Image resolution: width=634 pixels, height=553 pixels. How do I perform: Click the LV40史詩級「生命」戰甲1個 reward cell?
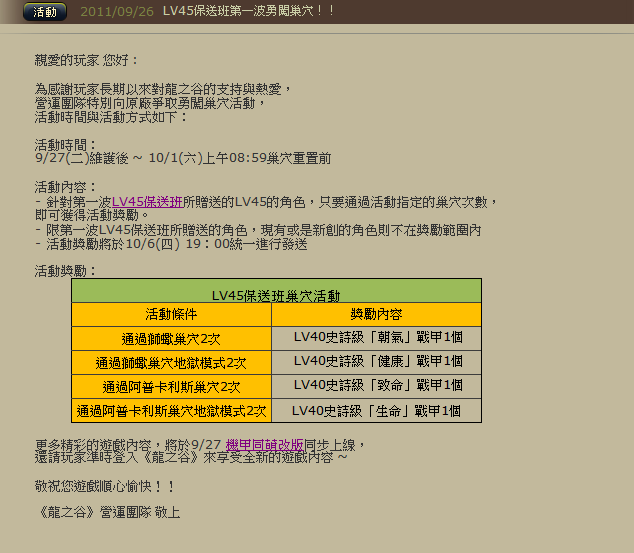pyautogui.click(x=377, y=410)
